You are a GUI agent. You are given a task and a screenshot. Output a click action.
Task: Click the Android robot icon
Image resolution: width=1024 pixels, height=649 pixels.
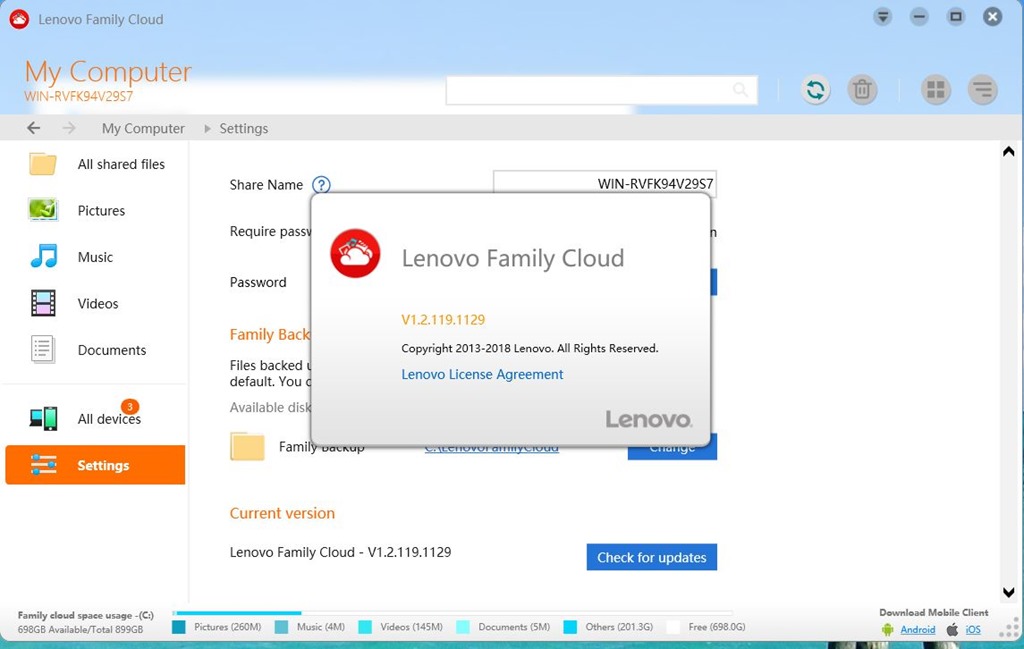pos(887,630)
